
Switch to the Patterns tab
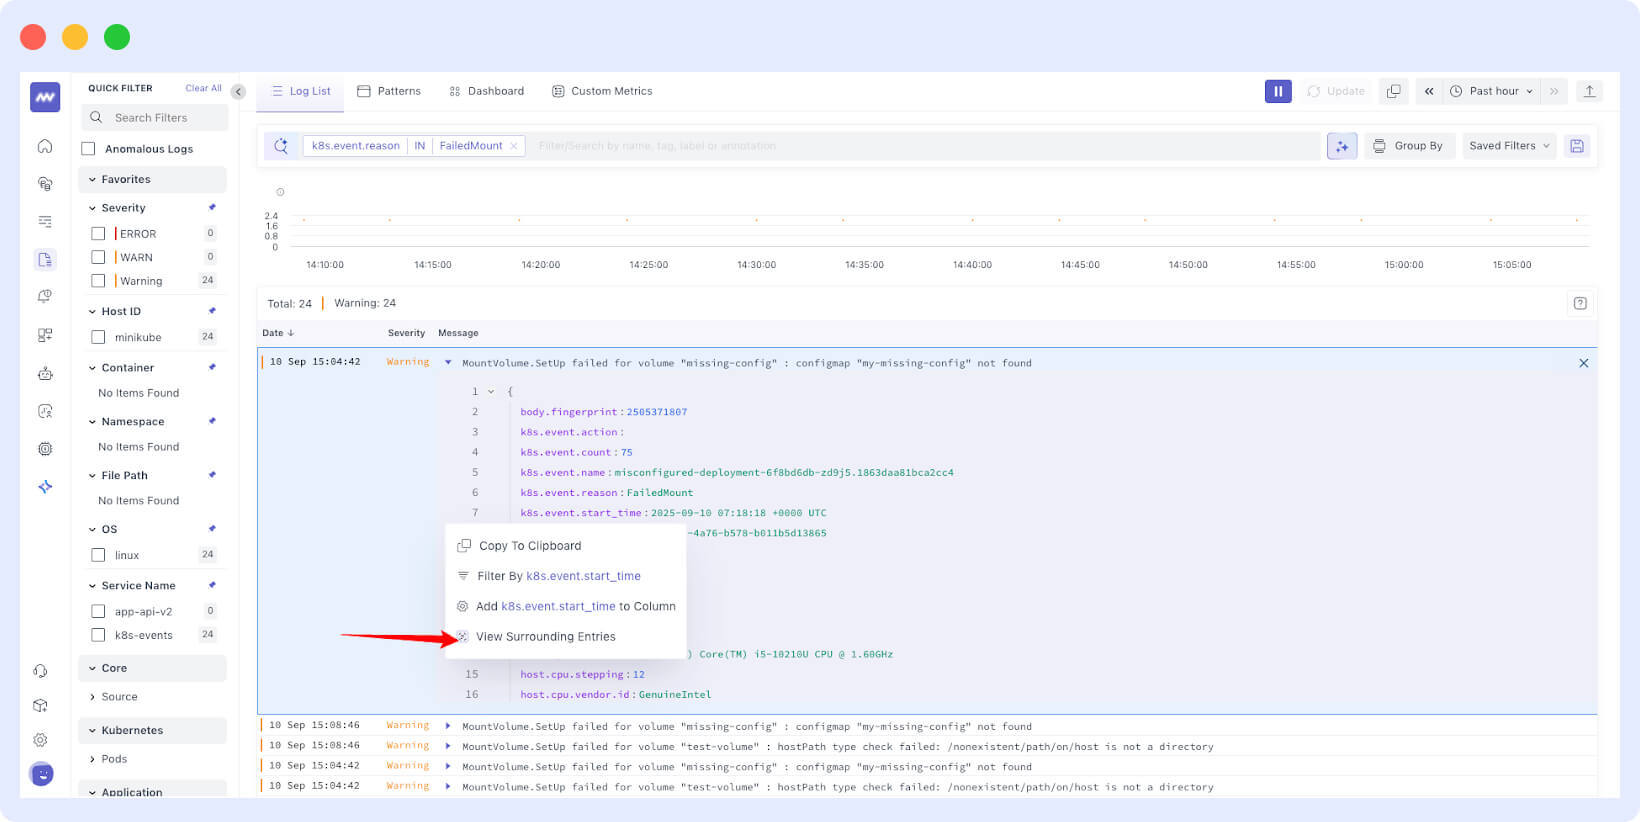[x=389, y=91]
